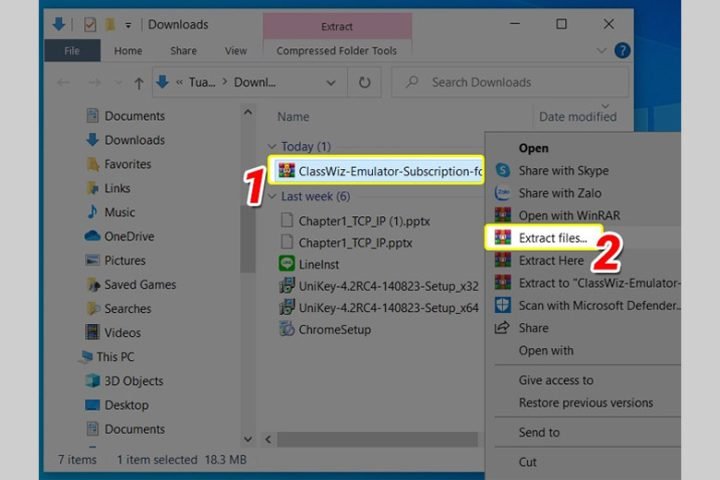Expand the quick access toolbar dropdown arrow
Viewport: 720px width, 480px height.
pyautogui.click(x=131, y=24)
